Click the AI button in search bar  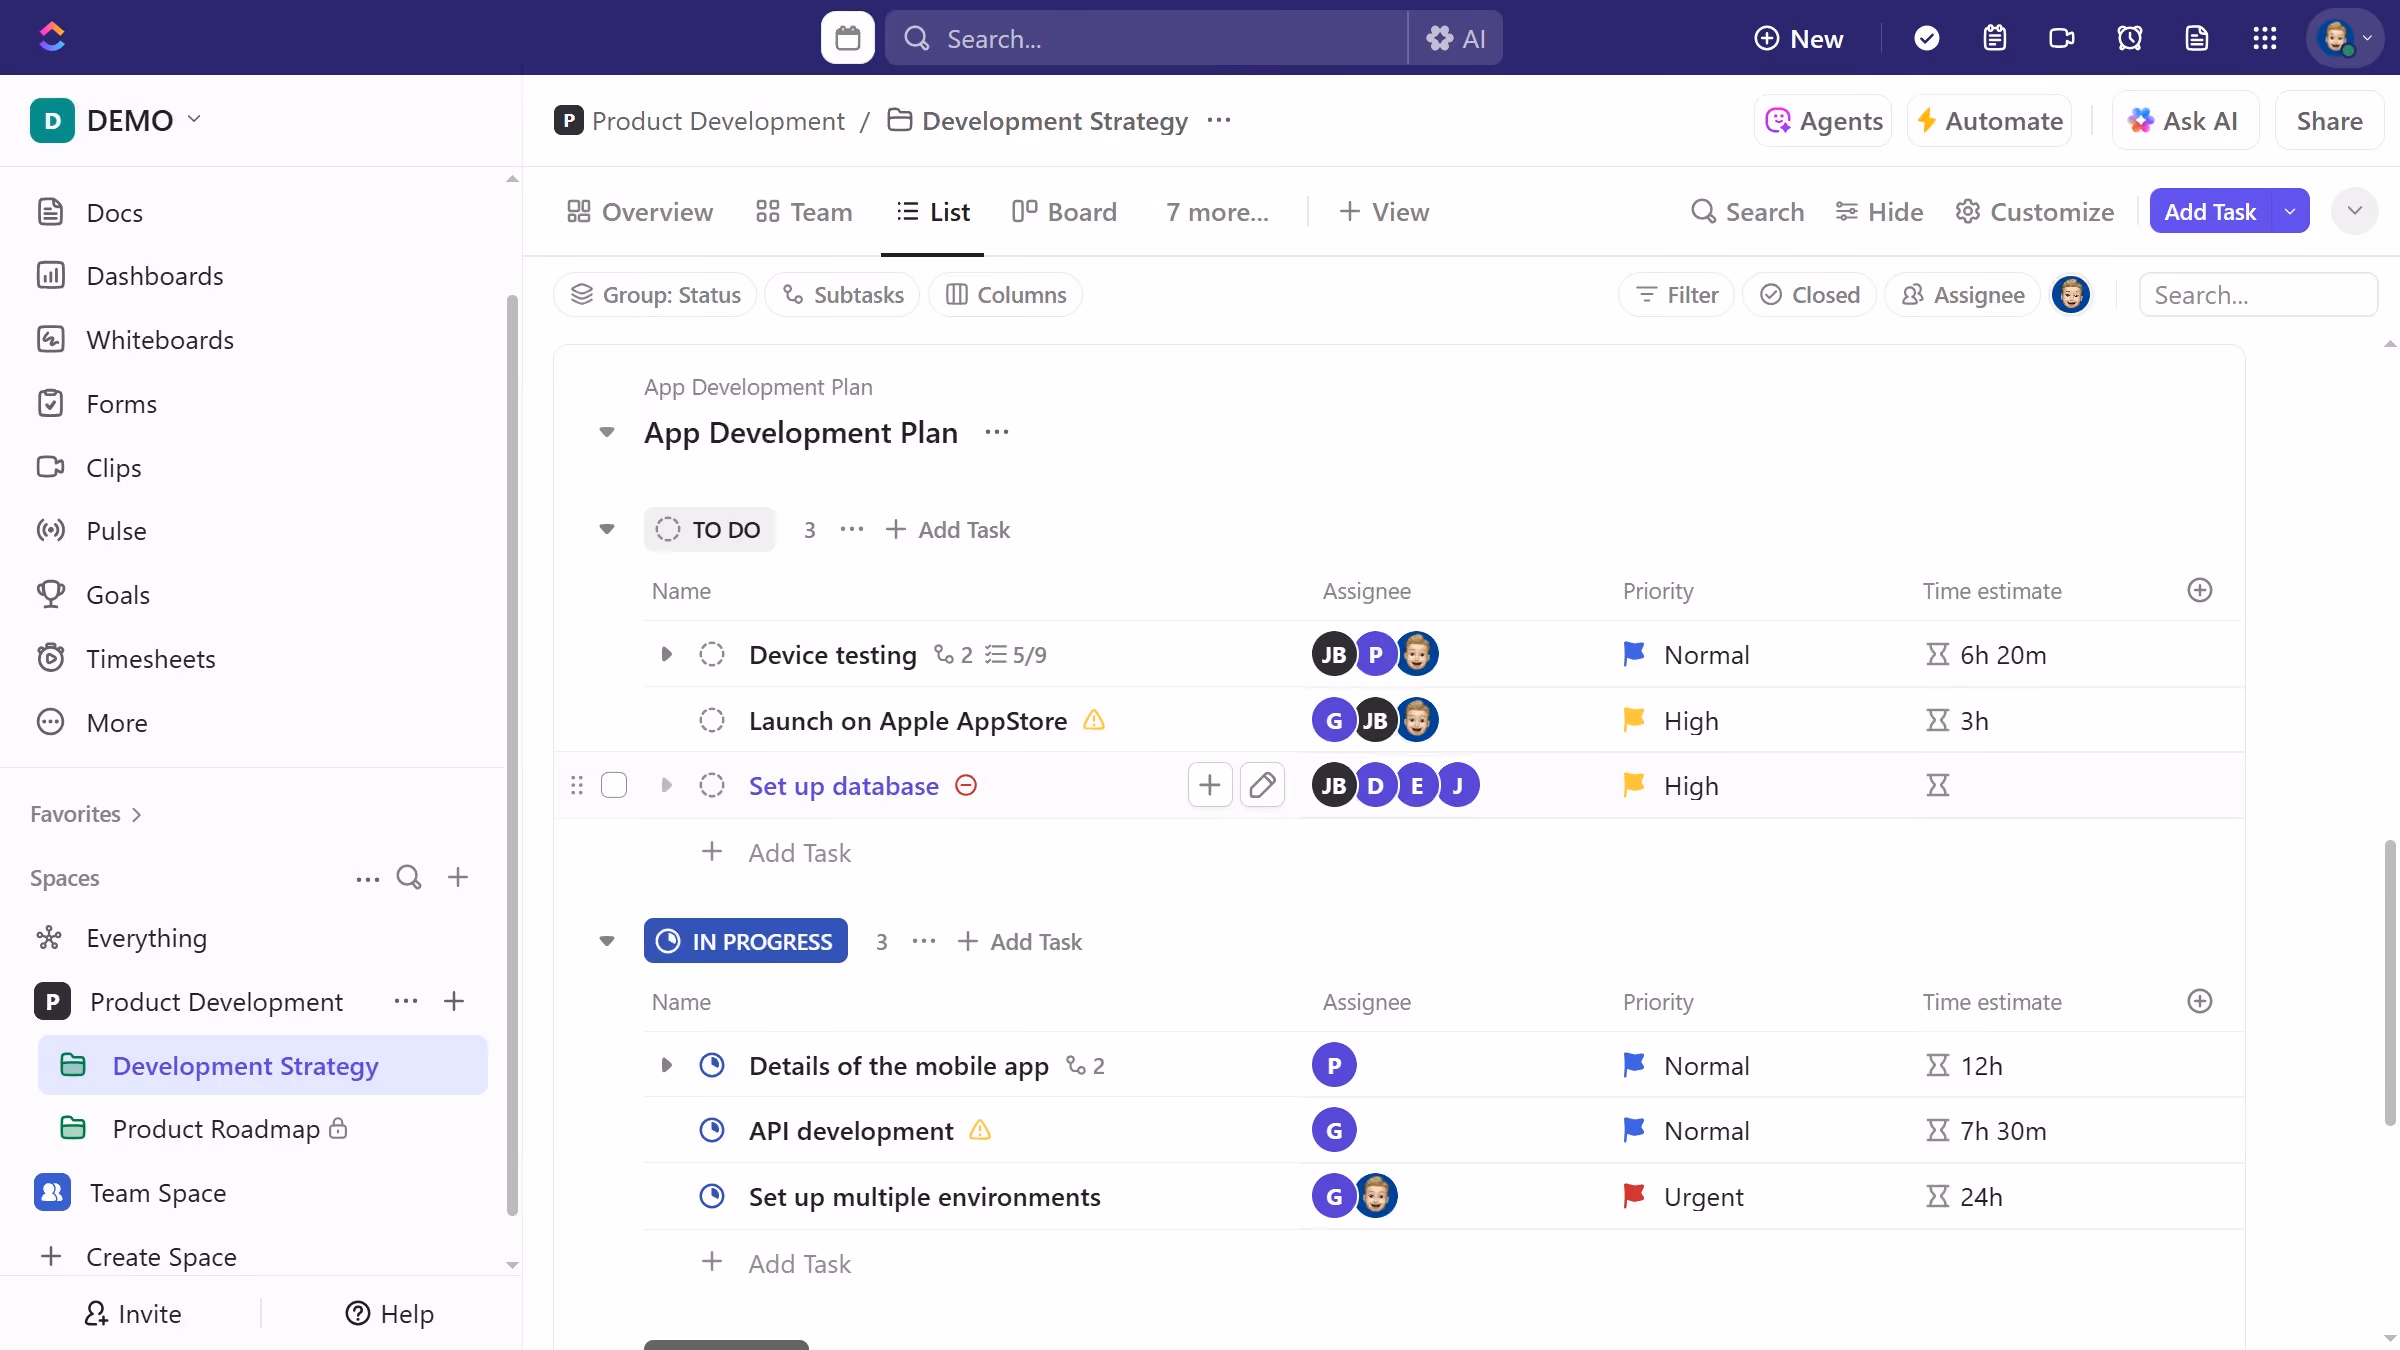pyautogui.click(x=1455, y=38)
